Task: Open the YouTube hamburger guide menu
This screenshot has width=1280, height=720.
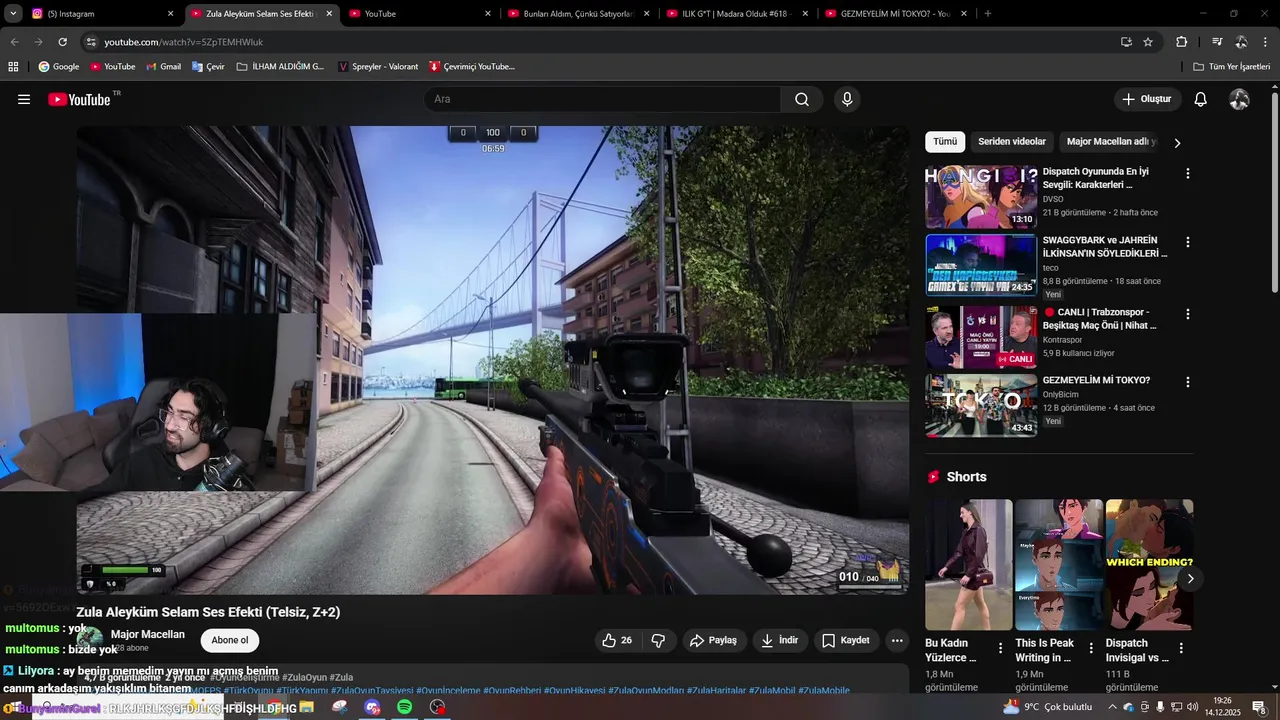Action: click(x=24, y=99)
